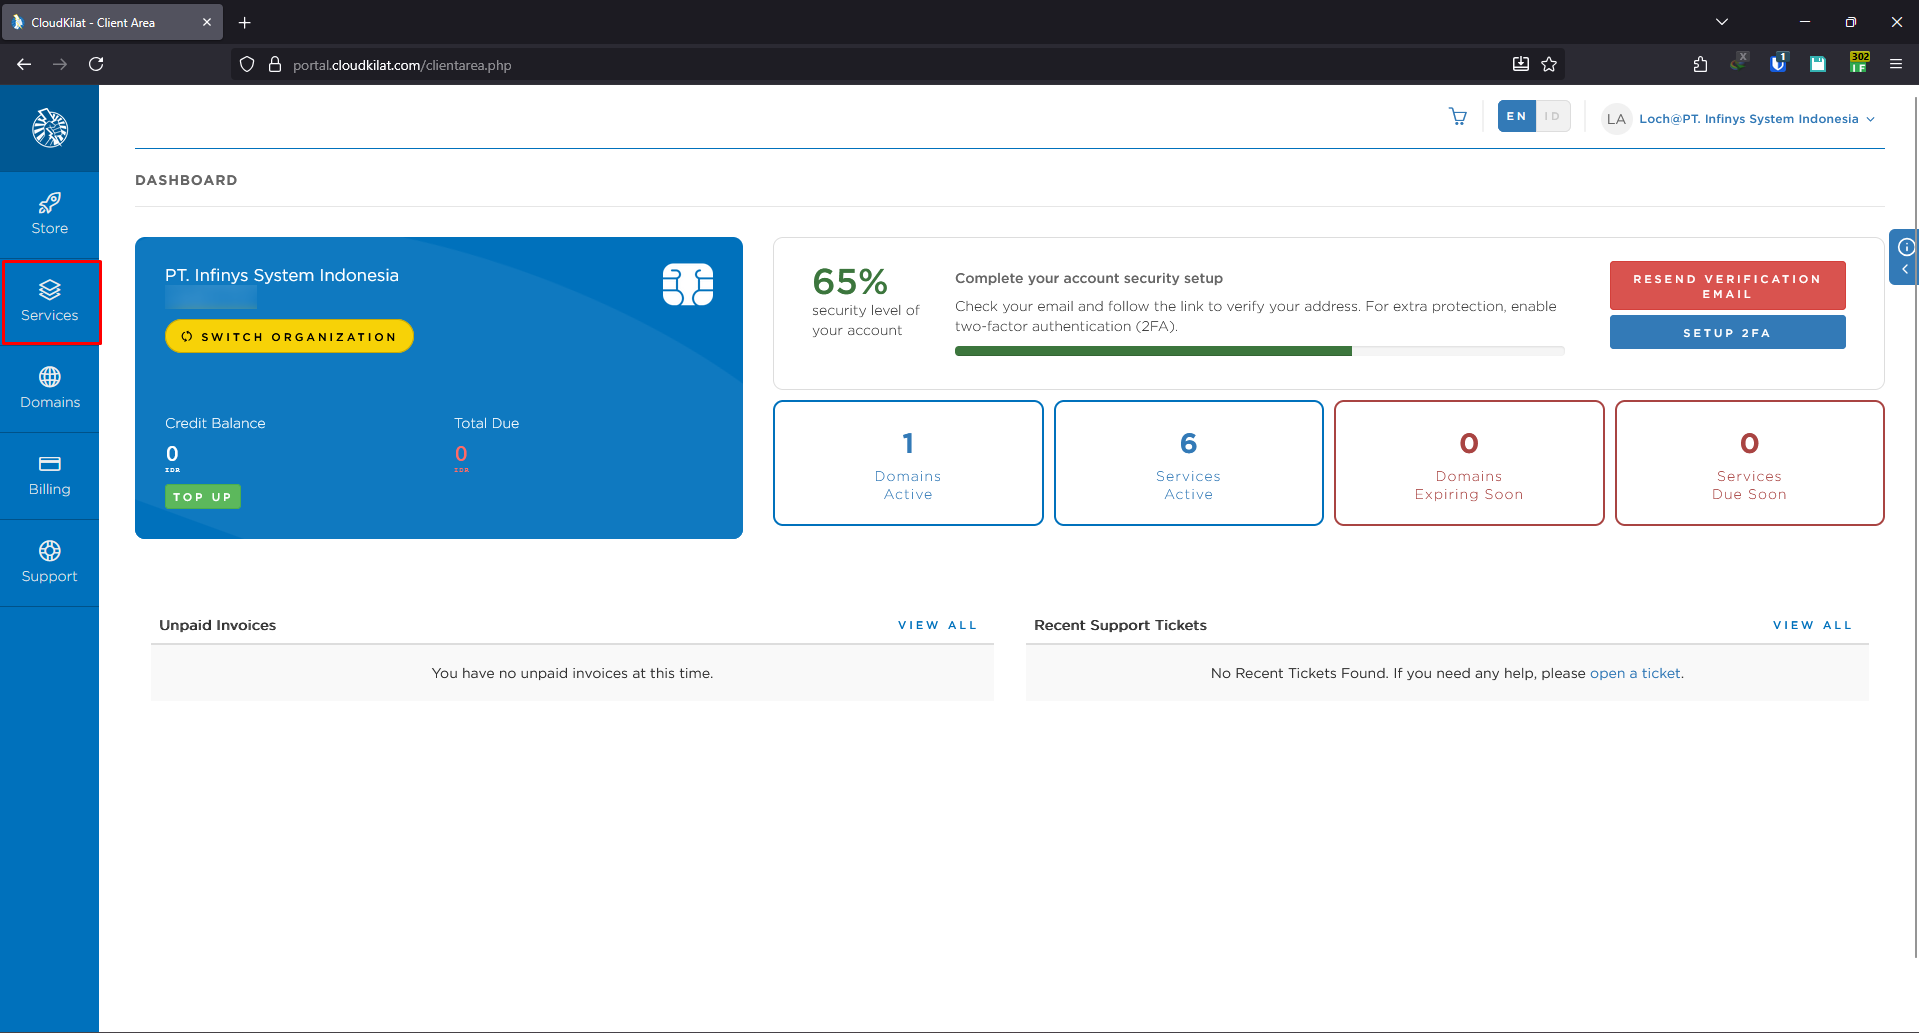Switch language to EN
Viewport: 1919px width, 1033px height.
click(1515, 116)
